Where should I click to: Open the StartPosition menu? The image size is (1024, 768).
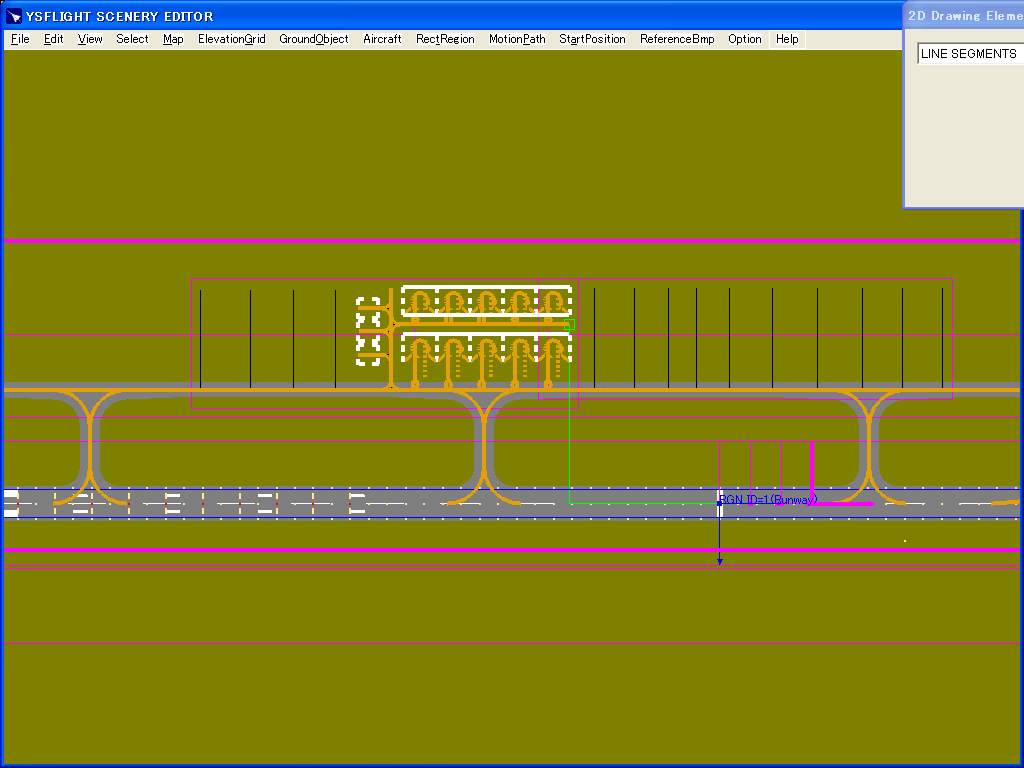point(592,39)
